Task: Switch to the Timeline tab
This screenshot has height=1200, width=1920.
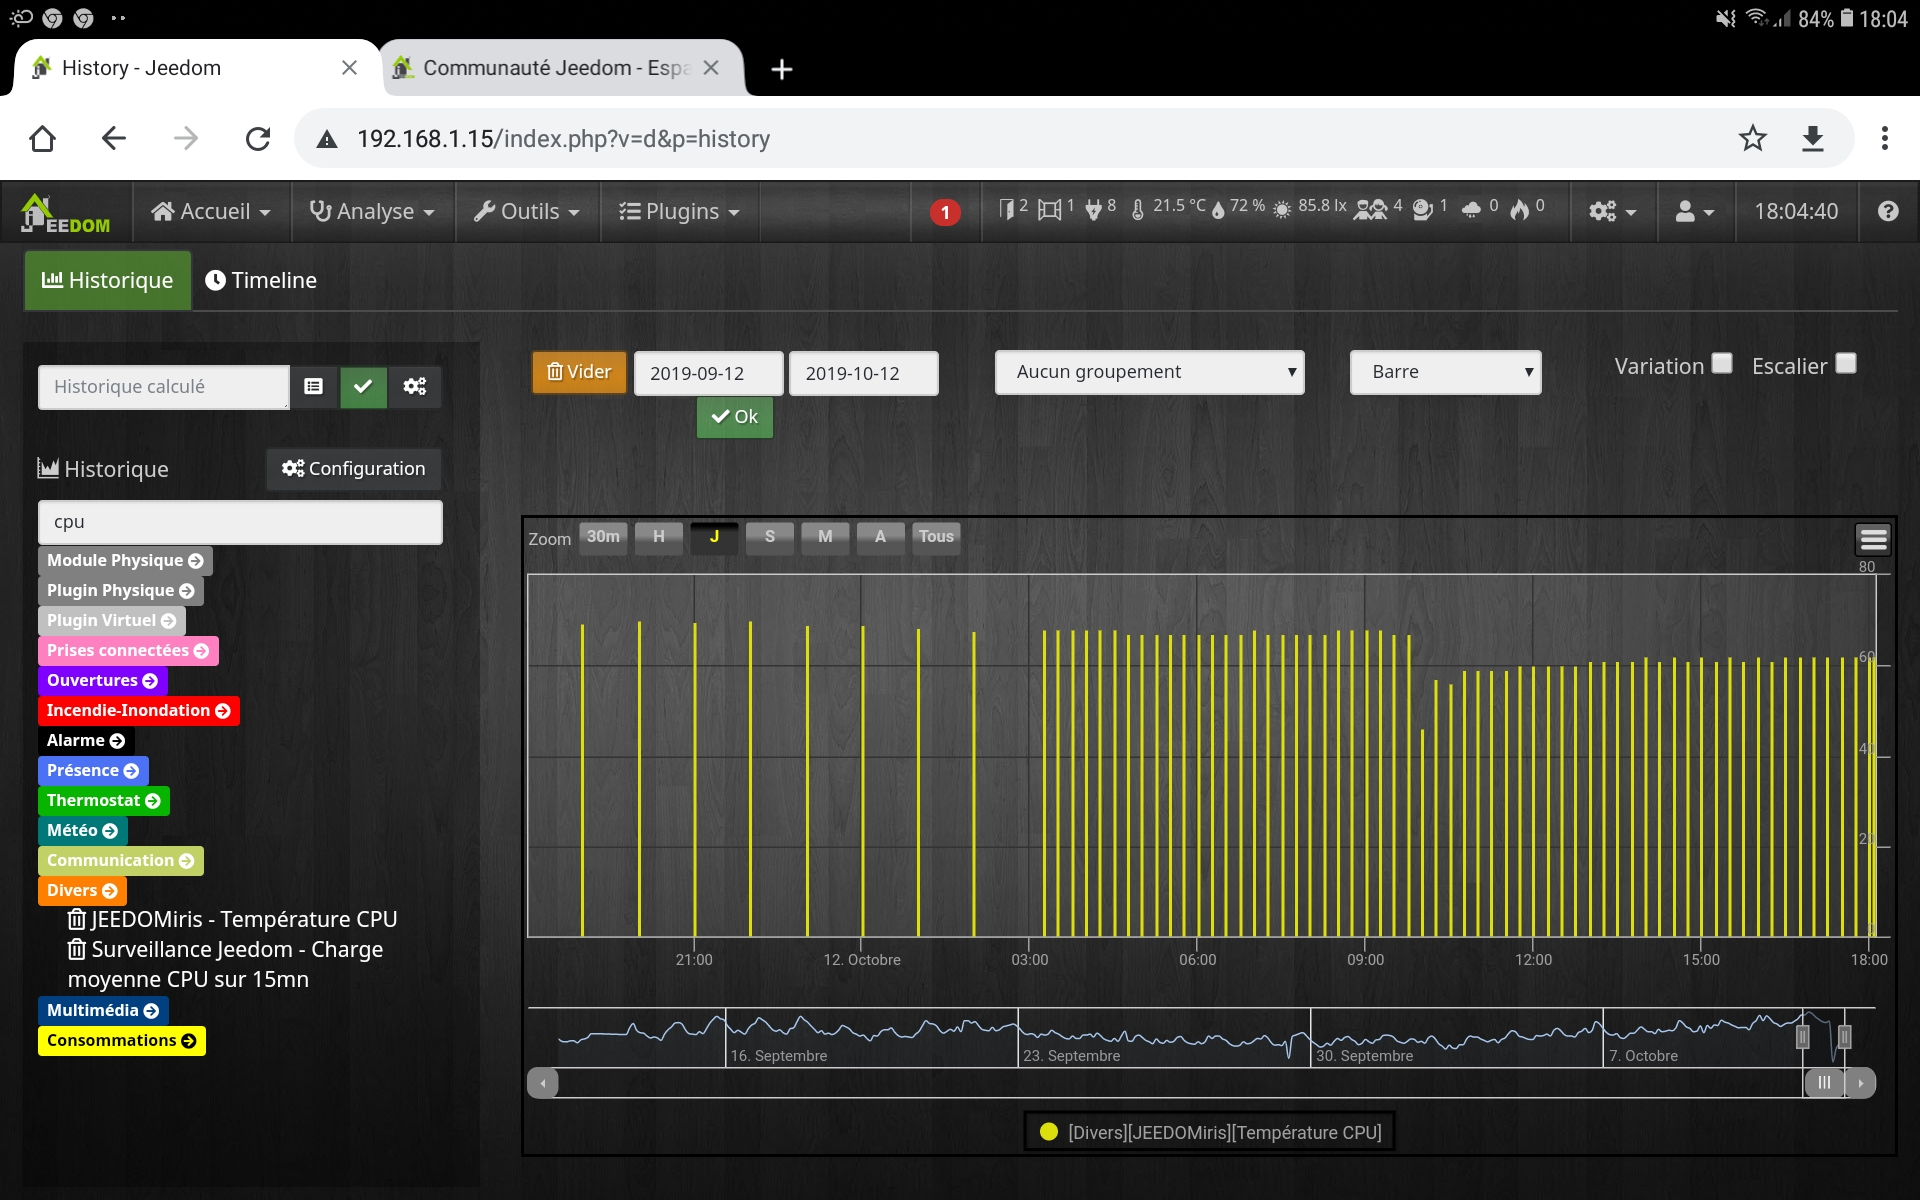Action: 261,280
